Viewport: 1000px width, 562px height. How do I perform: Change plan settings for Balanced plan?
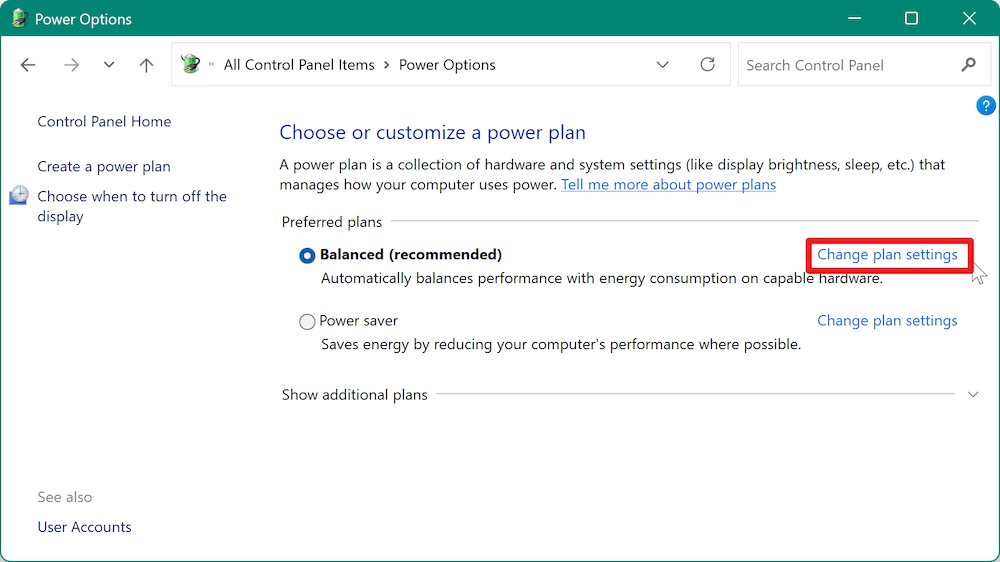pyautogui.click(x=887, y=255)
